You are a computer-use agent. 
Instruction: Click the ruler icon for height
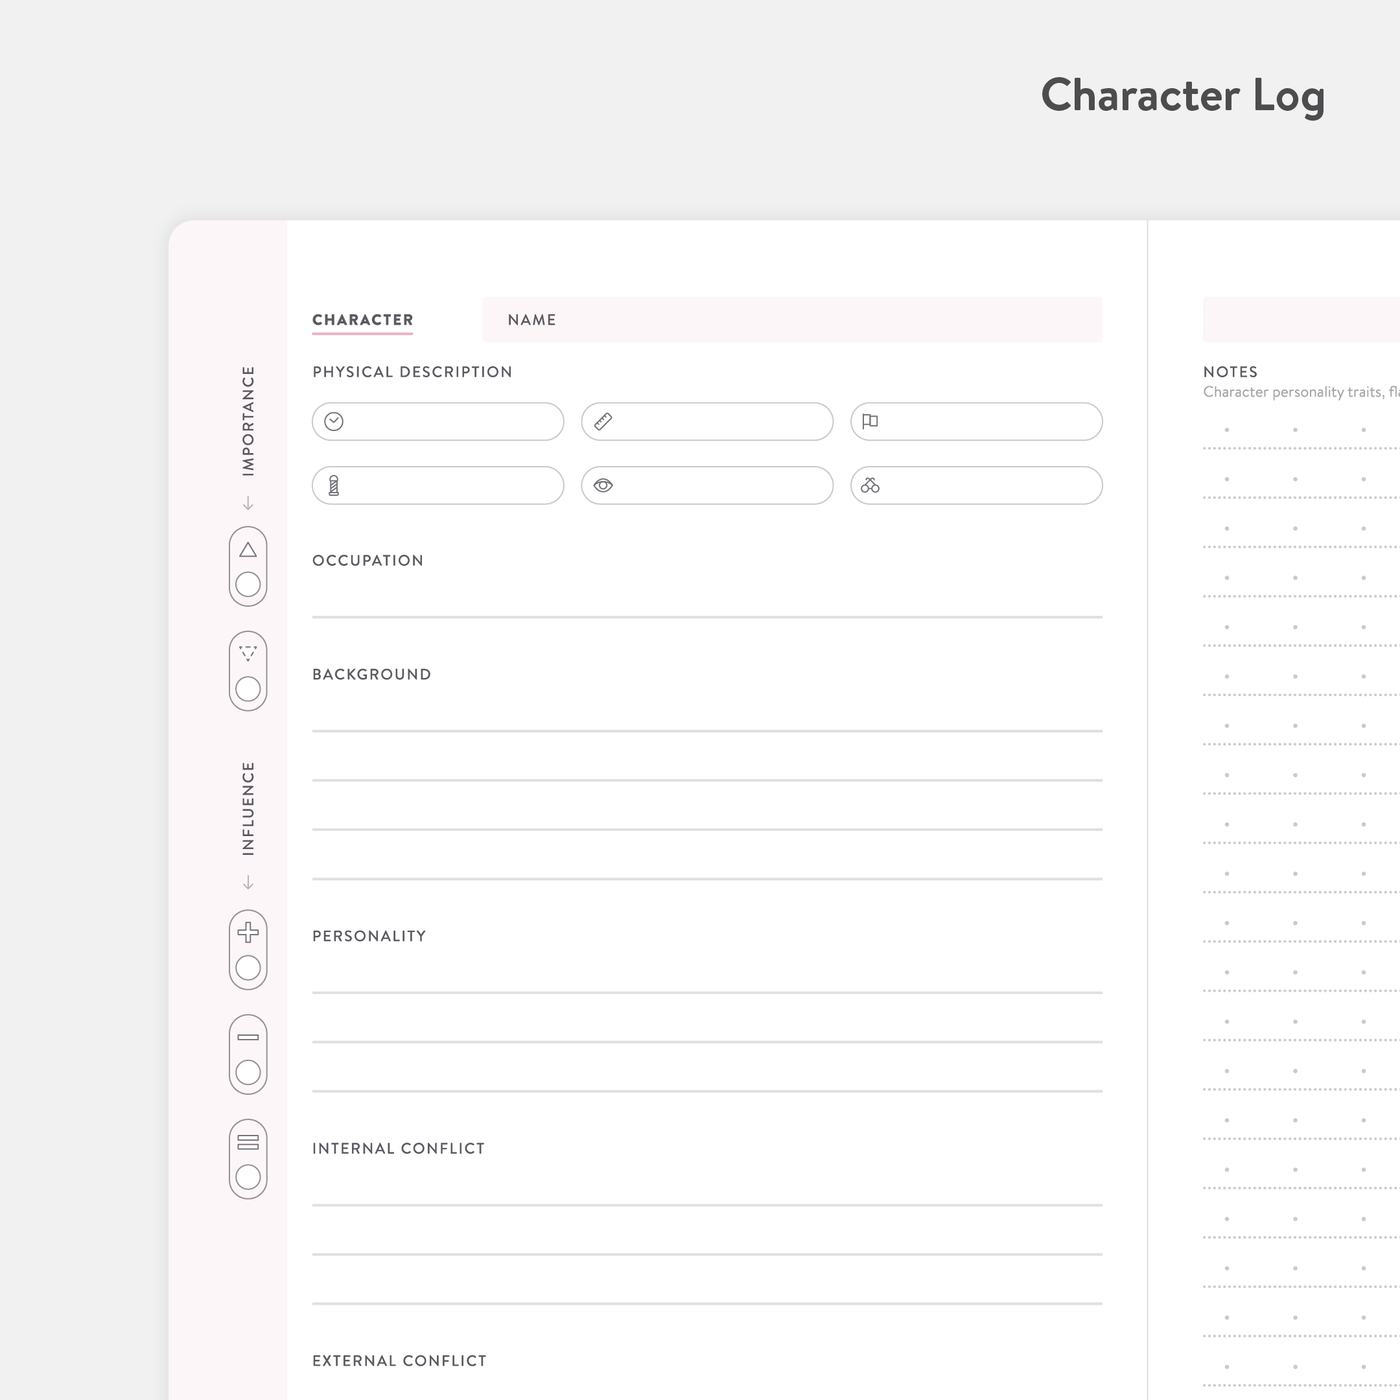coord(603,422)
